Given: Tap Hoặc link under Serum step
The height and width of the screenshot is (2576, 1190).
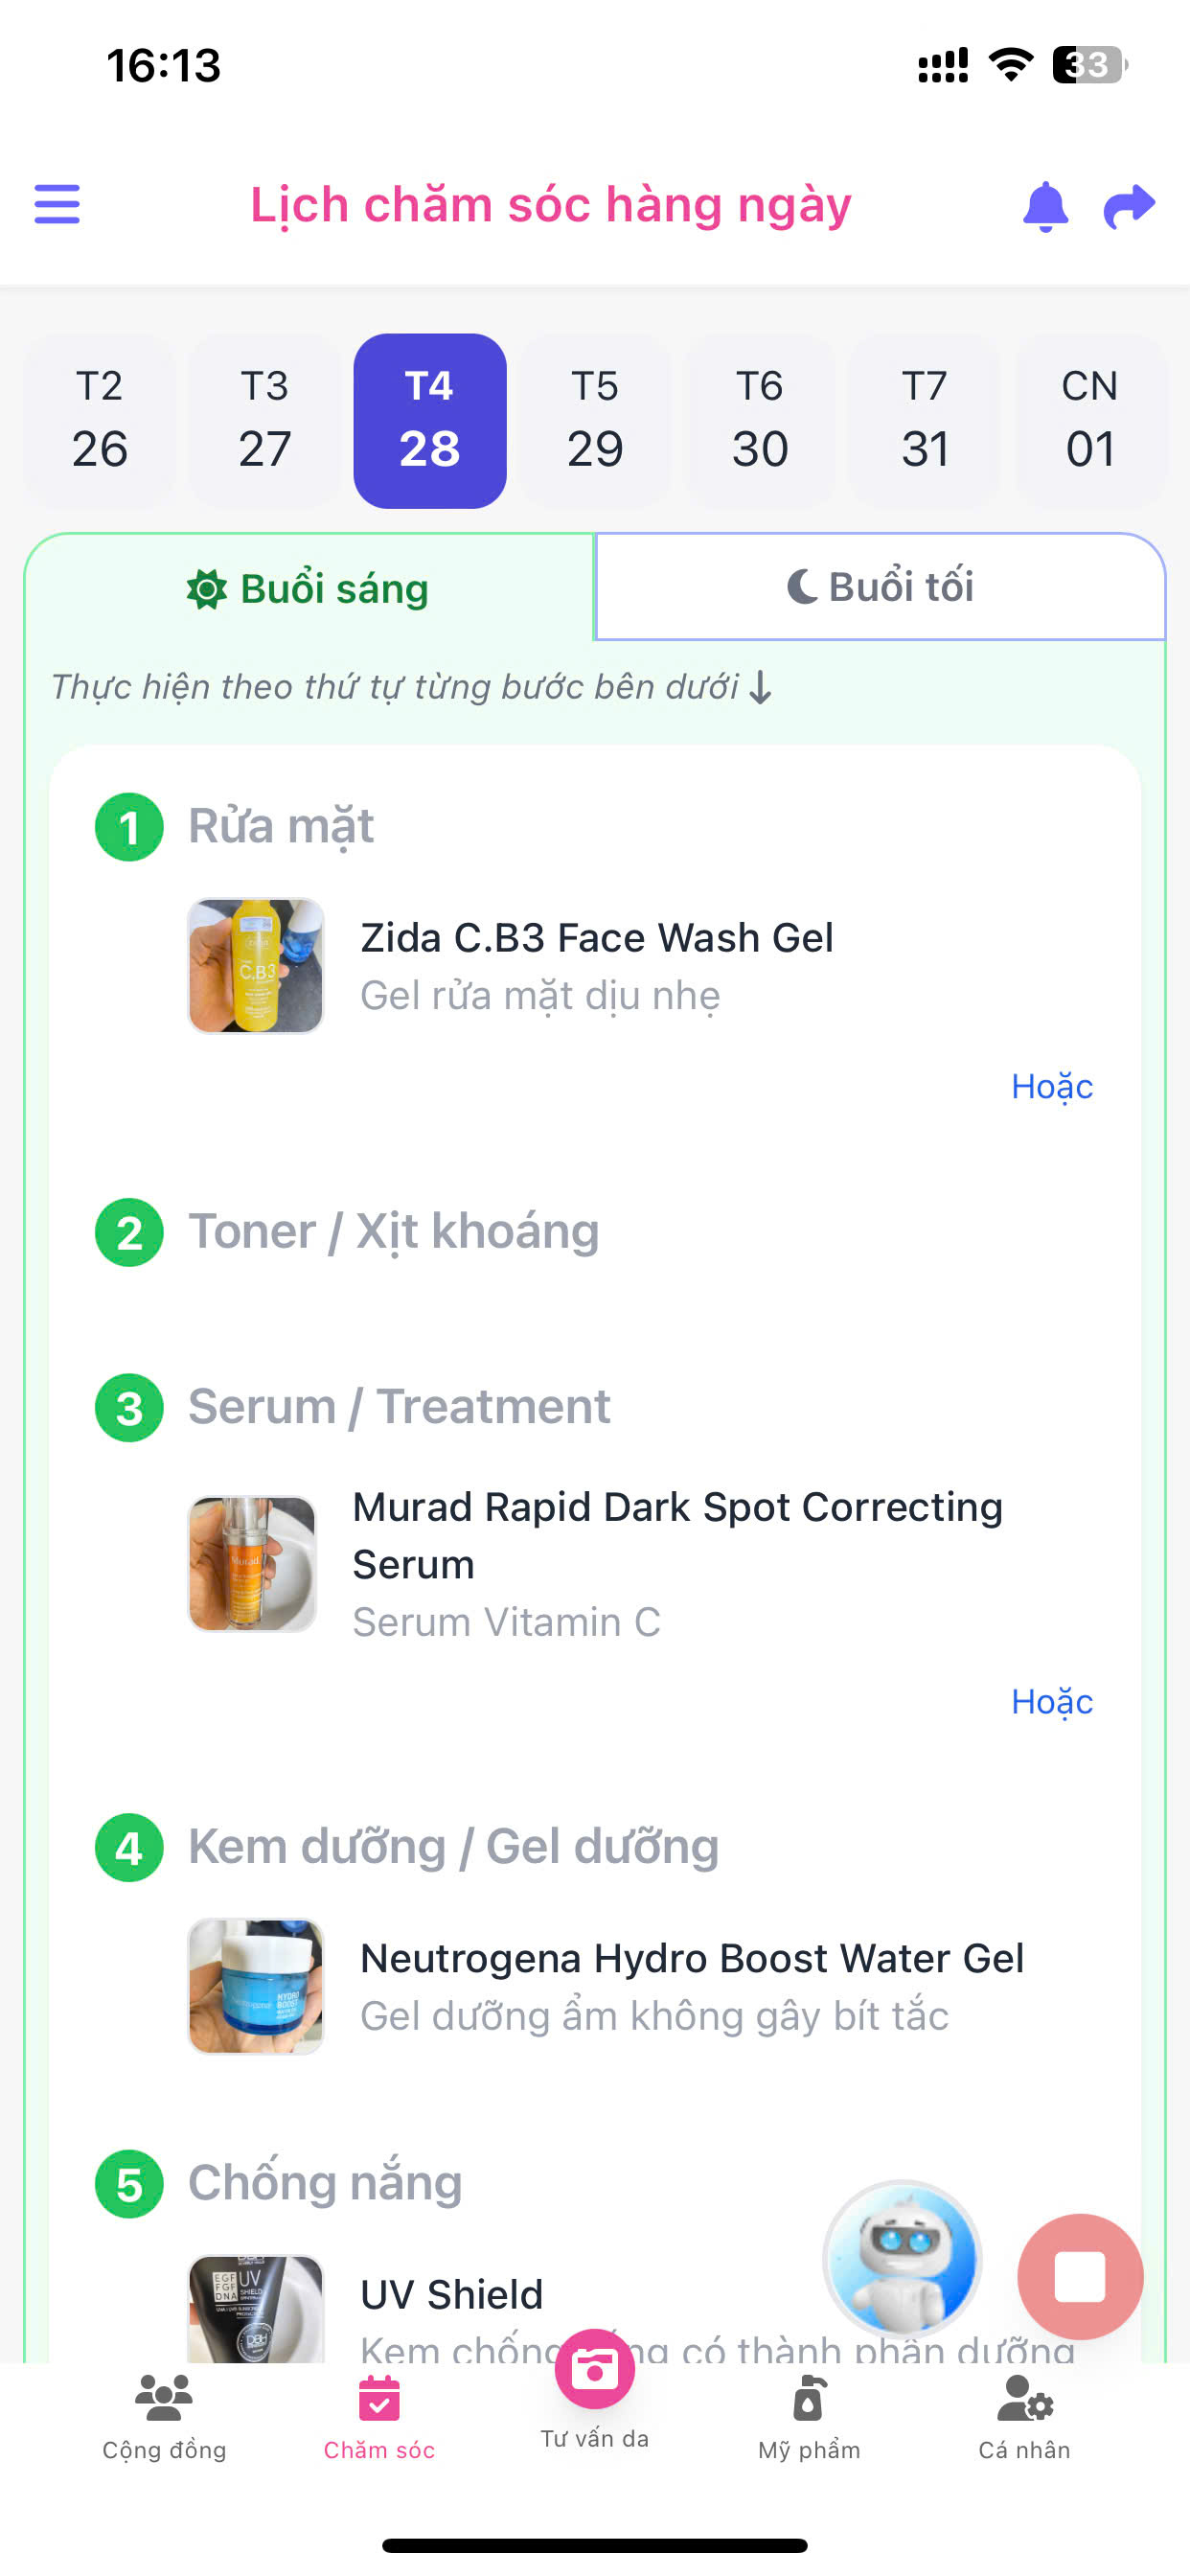Looking at the screenshot, I should pos(1052,1701).
